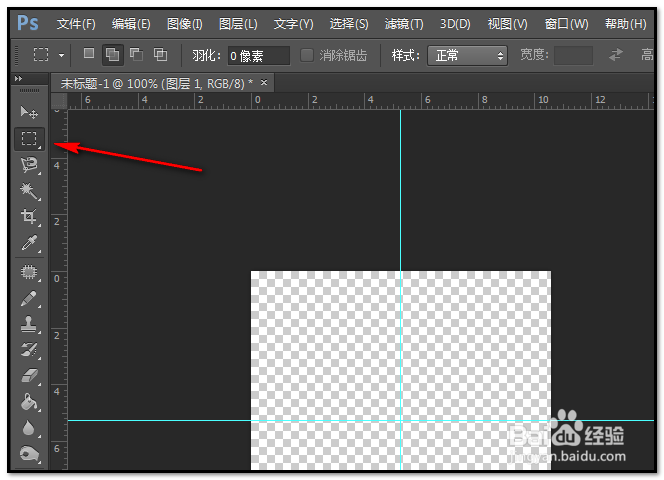Screen dimensions: 664x480
Task: Click the 宽度 width input field
Action: click(573, 55)
